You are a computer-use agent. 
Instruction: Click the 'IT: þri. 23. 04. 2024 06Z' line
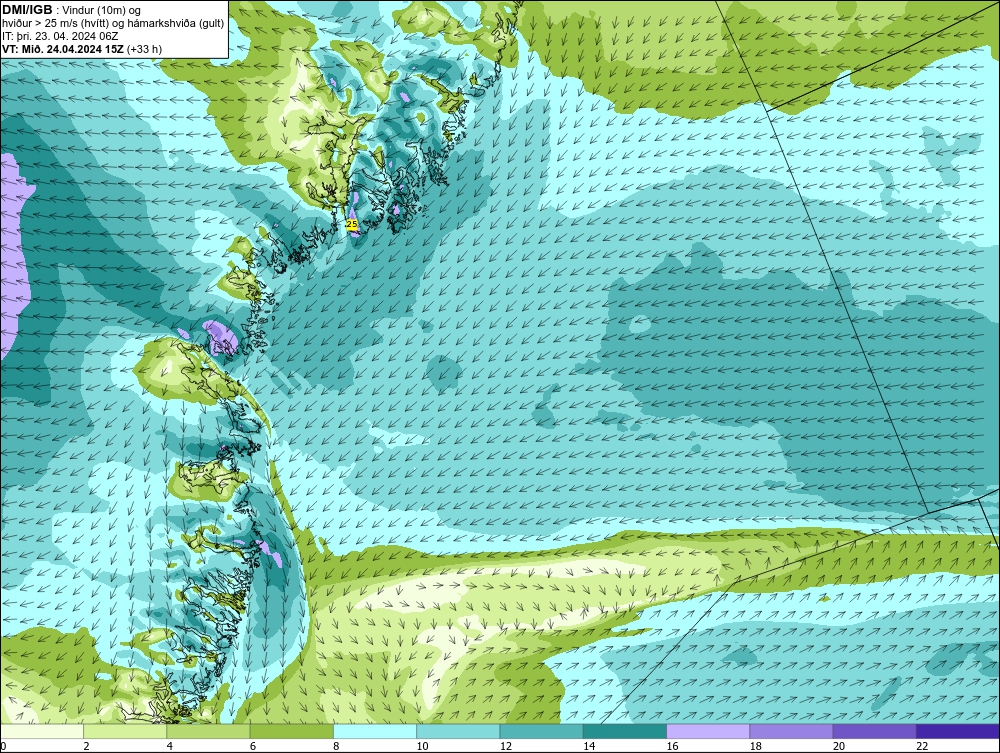[60, 36]
